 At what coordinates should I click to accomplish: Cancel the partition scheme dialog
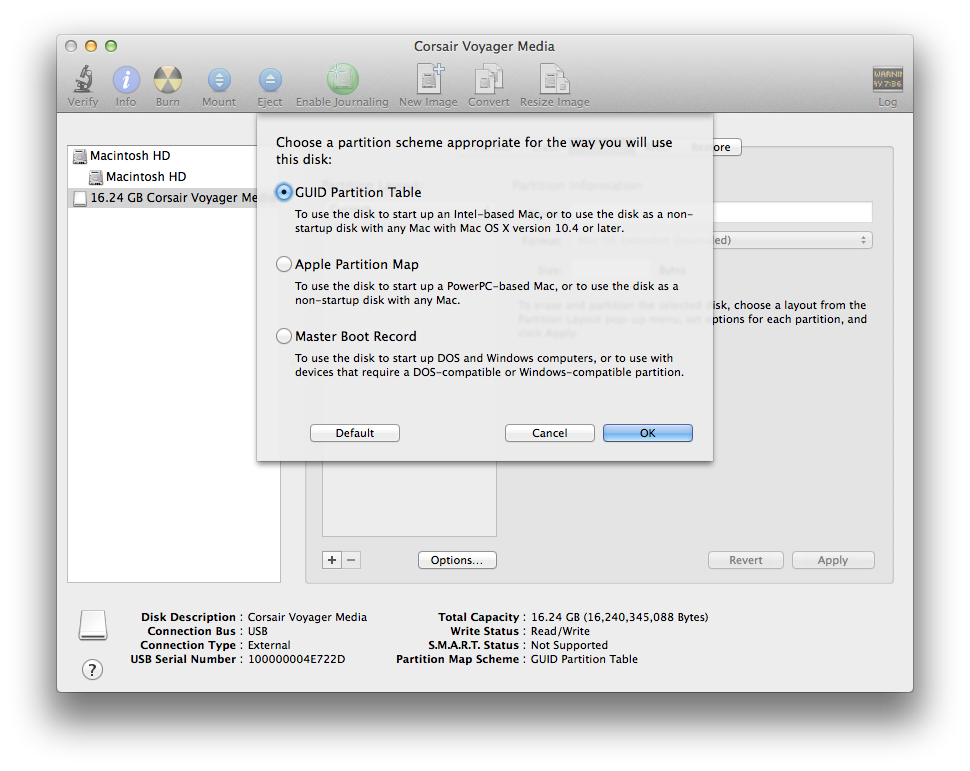[x=549, y=433]
